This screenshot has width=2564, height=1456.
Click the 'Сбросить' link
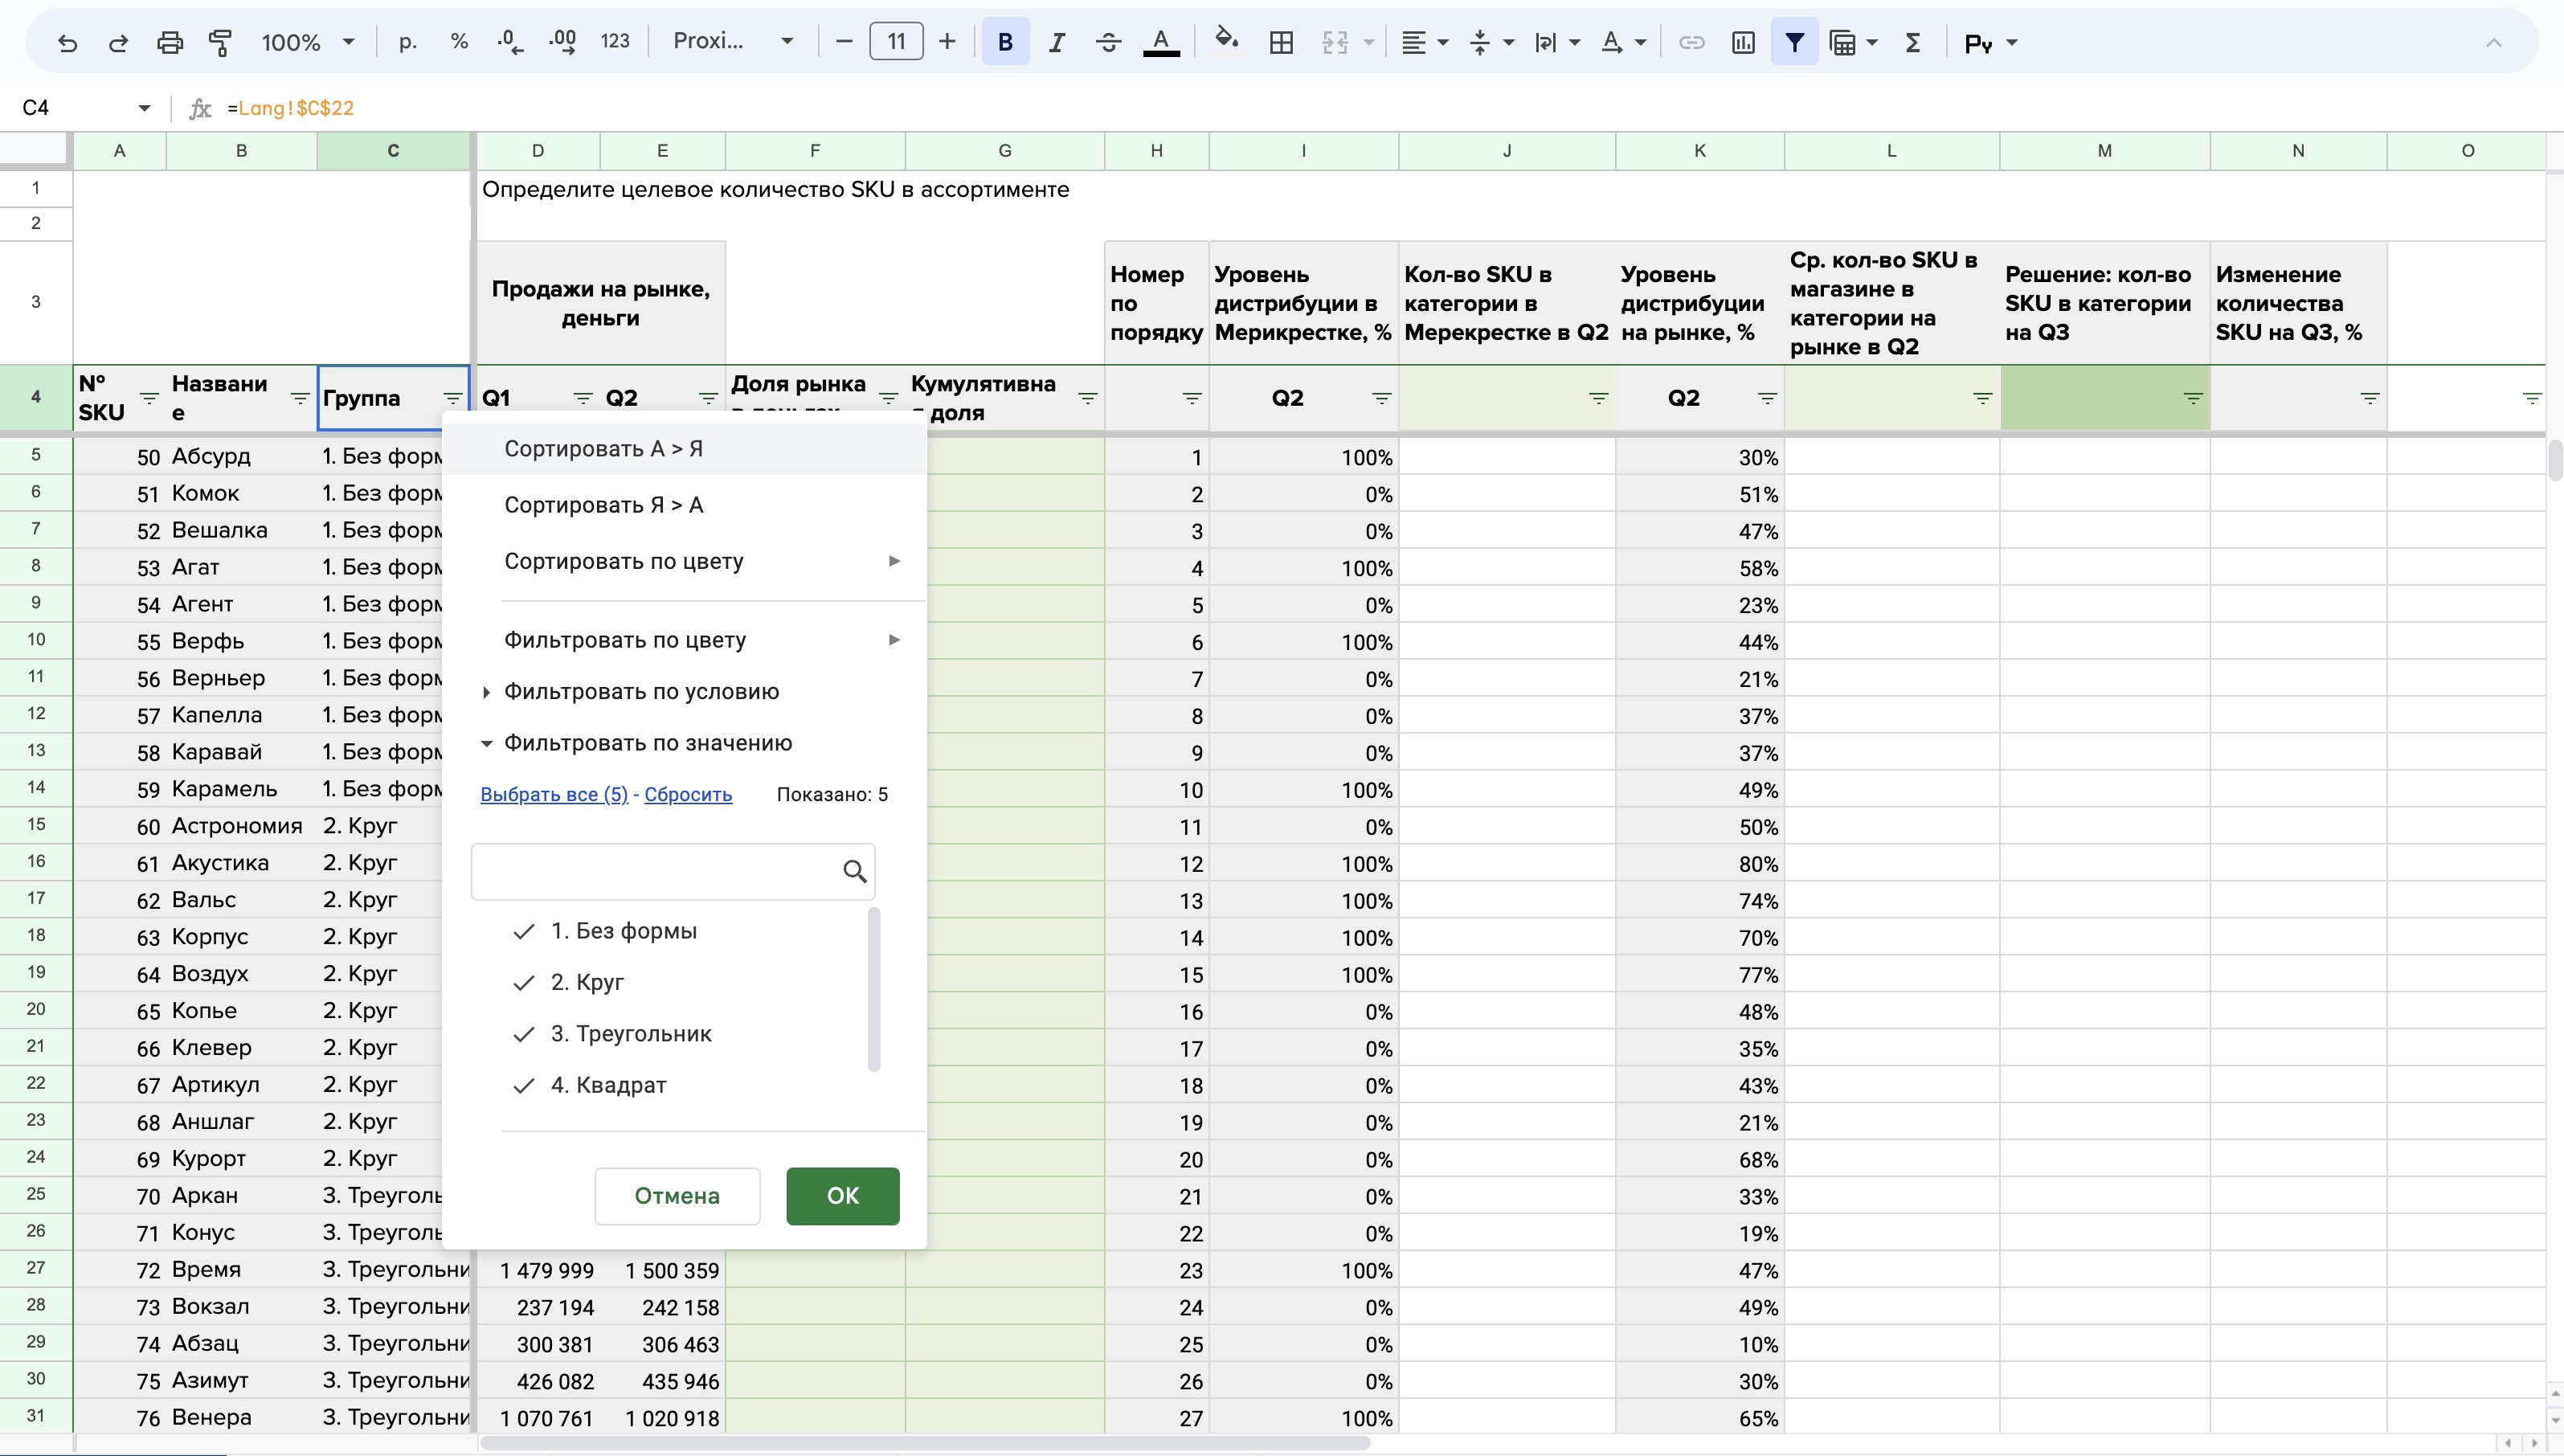[687, 795]
